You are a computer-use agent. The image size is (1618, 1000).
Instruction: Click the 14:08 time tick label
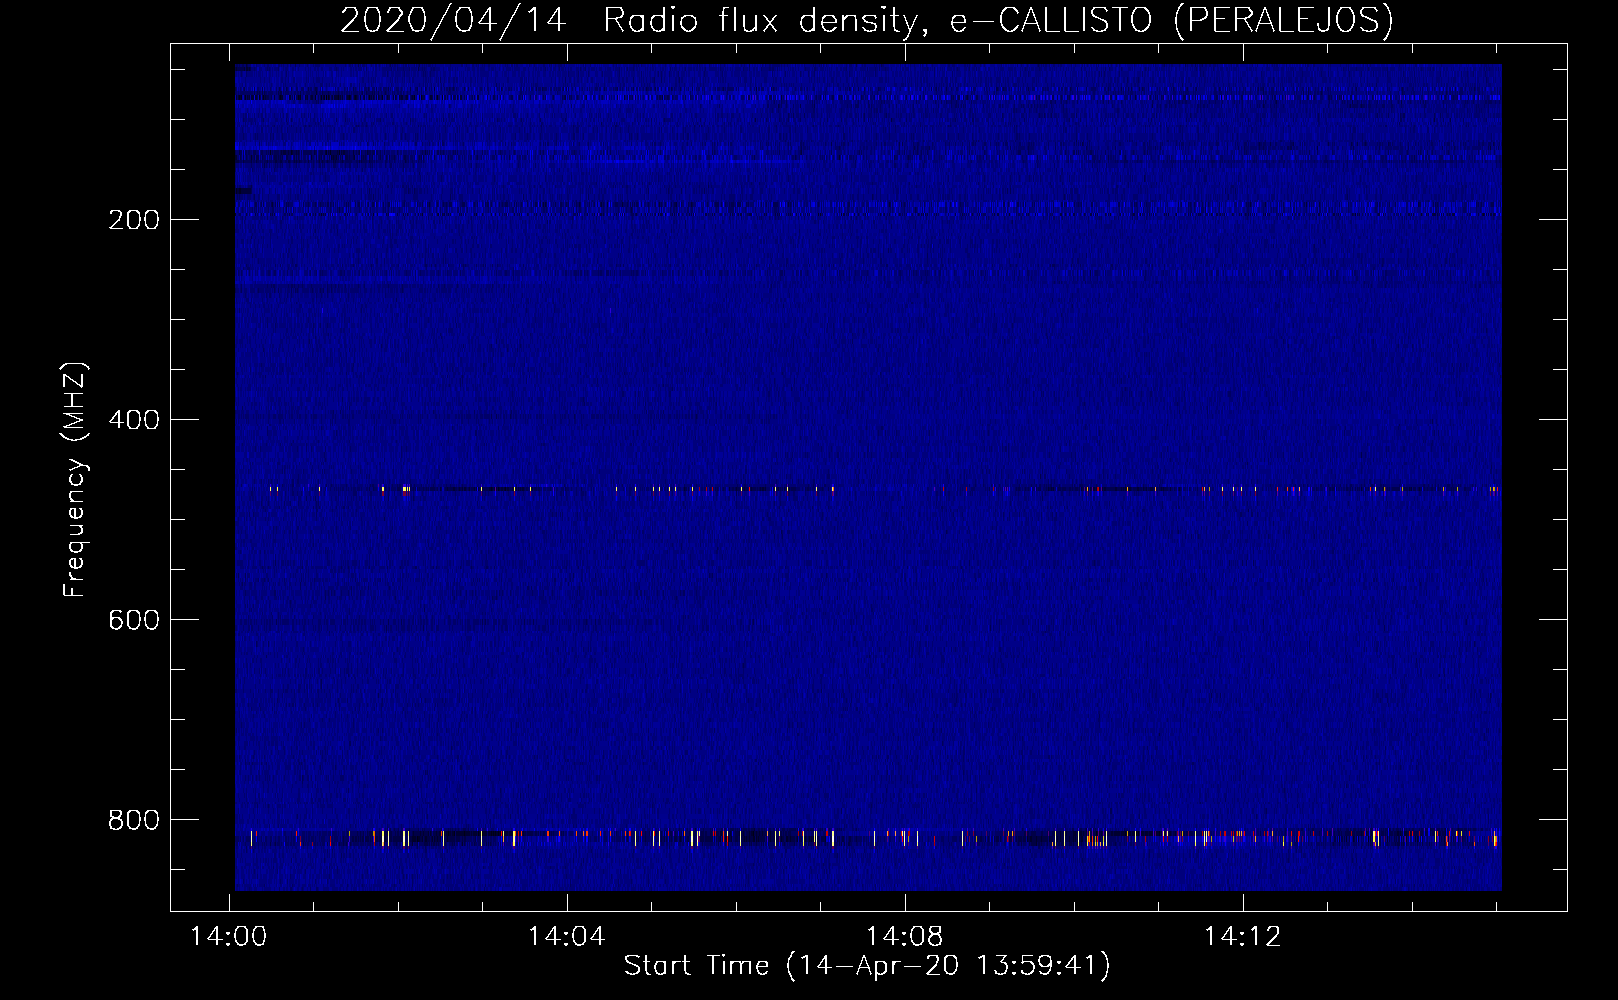coord(905,937)
